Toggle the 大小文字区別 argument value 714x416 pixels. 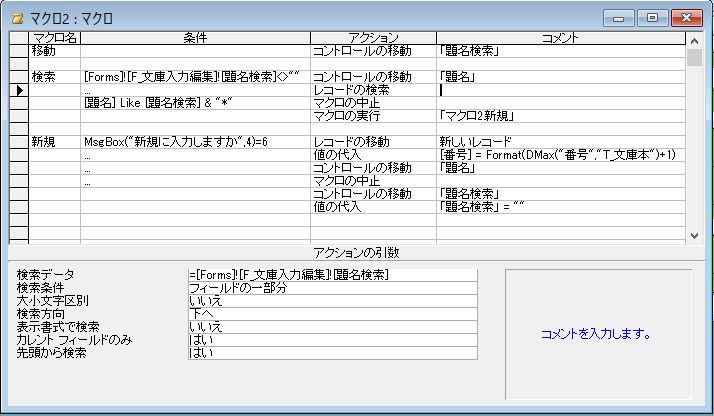pos(331,300)
